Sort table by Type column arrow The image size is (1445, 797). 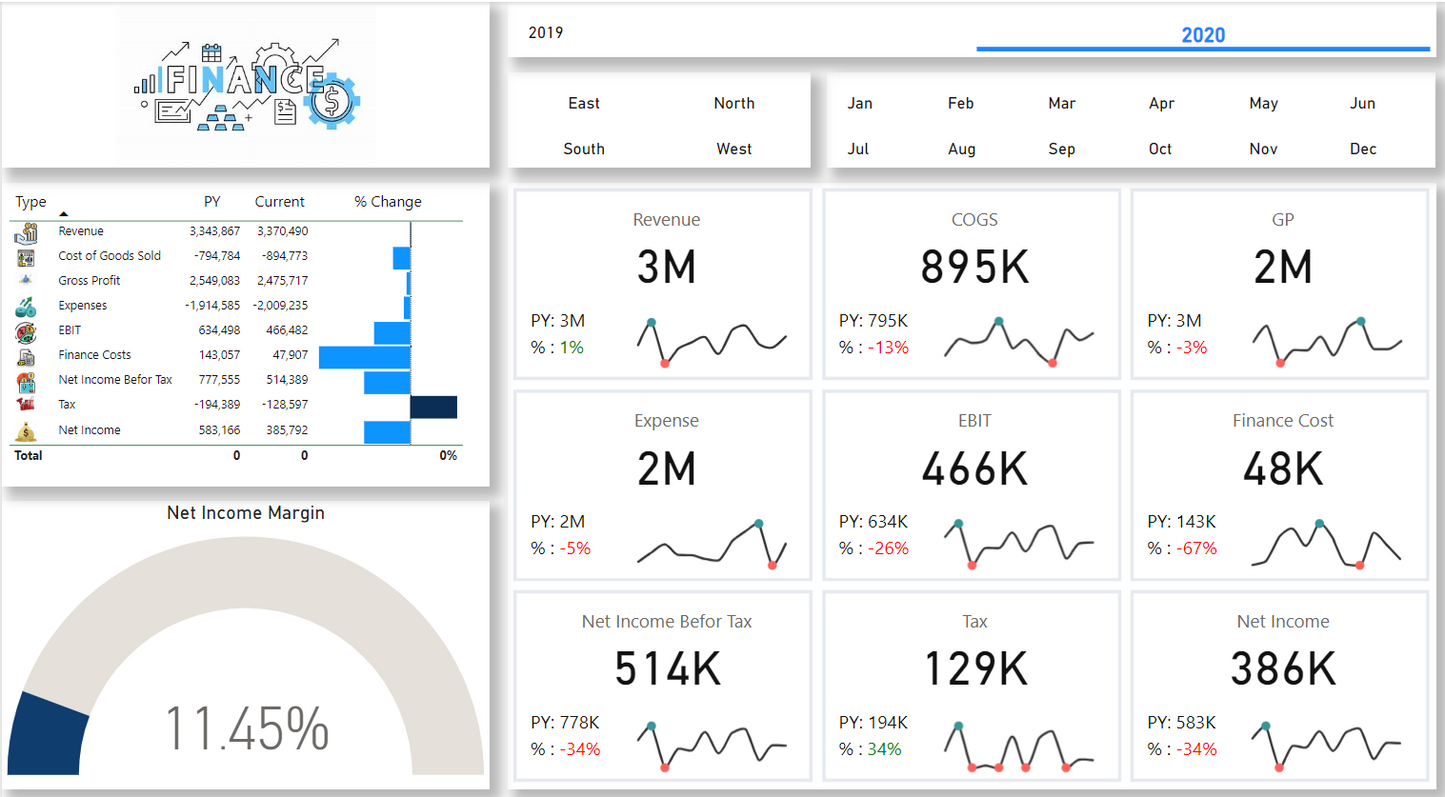64,213
